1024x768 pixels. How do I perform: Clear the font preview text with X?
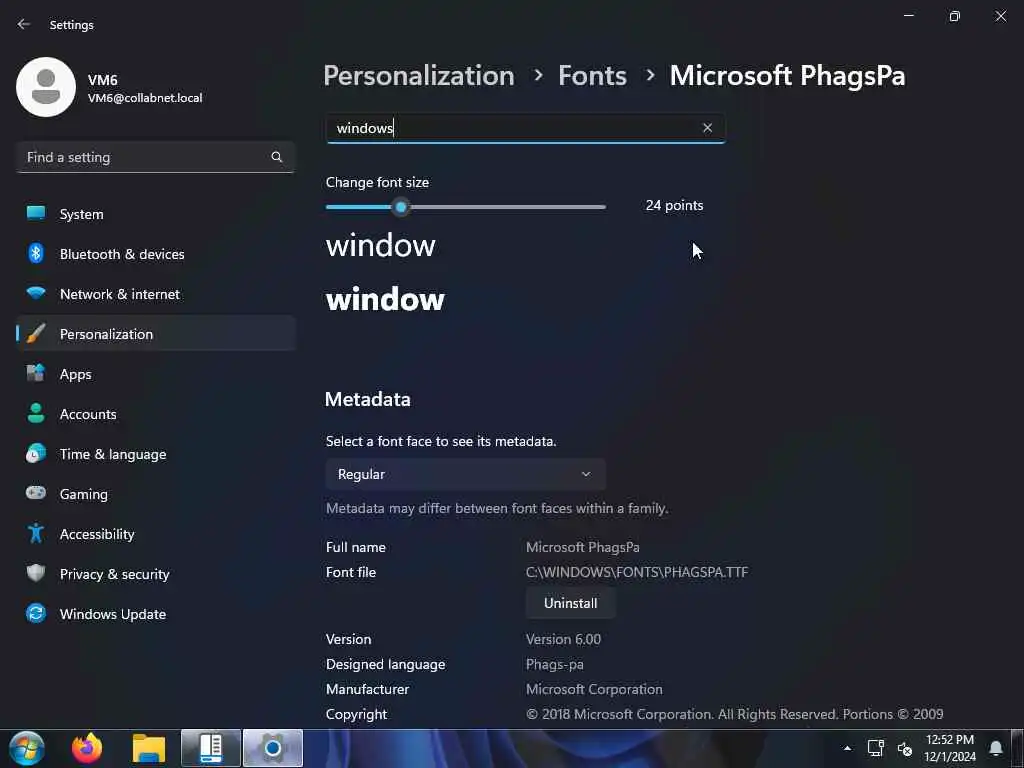(x=707, y=128)
